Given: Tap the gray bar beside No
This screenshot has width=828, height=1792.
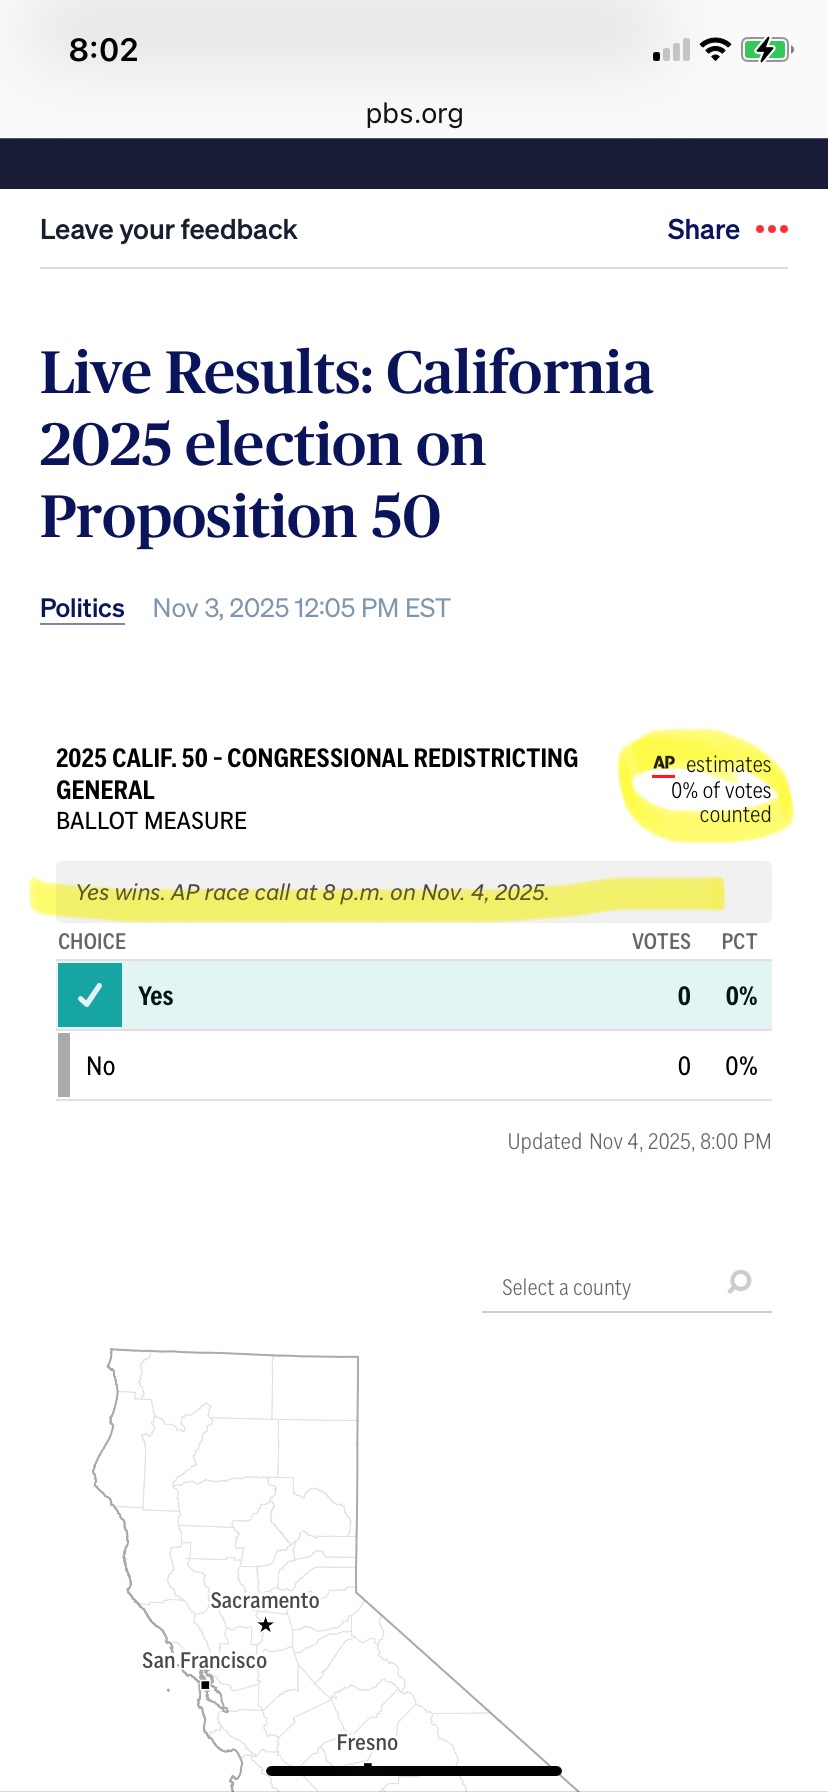Looking at the screenshot, I should 64,1065.
